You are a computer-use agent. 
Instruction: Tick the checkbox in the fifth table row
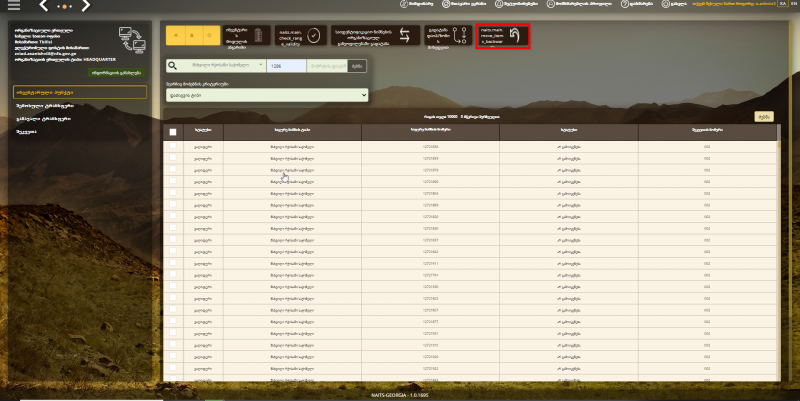click(x=173, y=193)
